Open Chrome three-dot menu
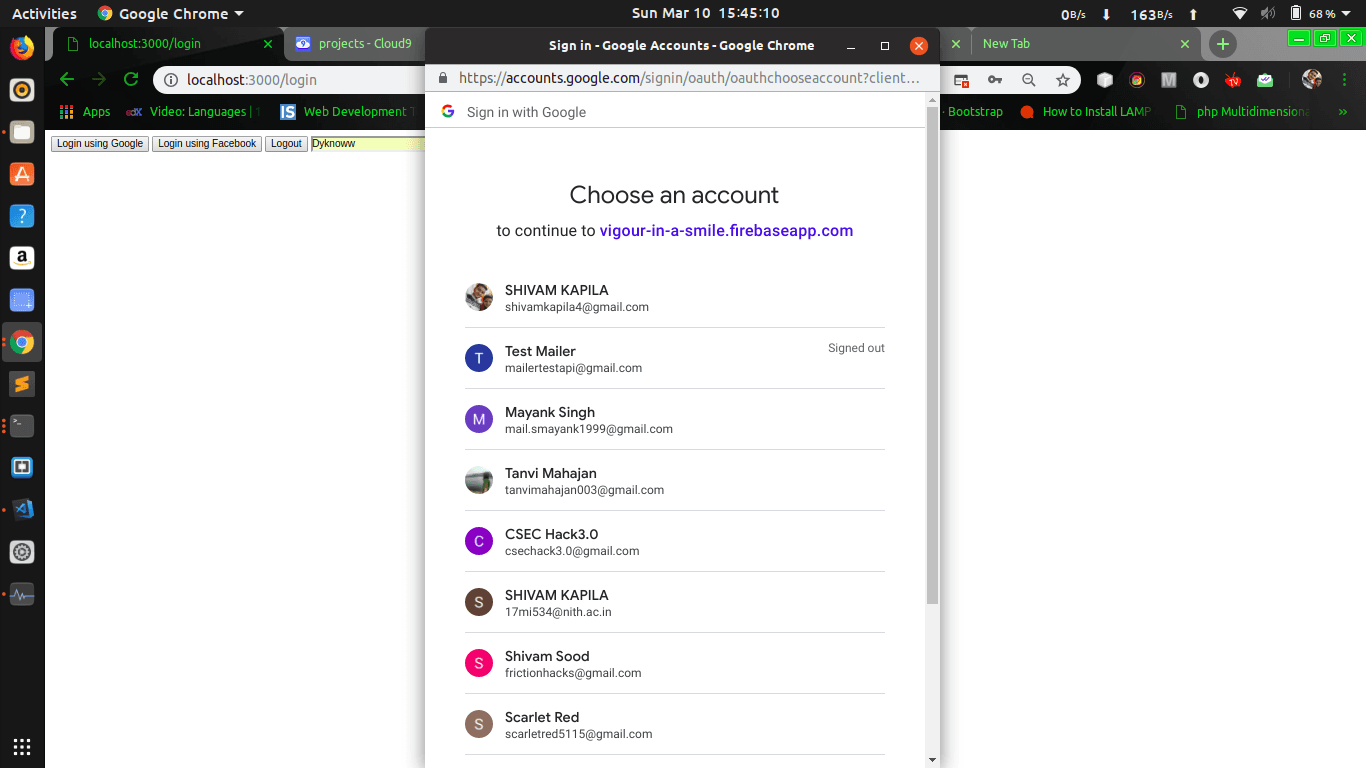 [1346, 80]
